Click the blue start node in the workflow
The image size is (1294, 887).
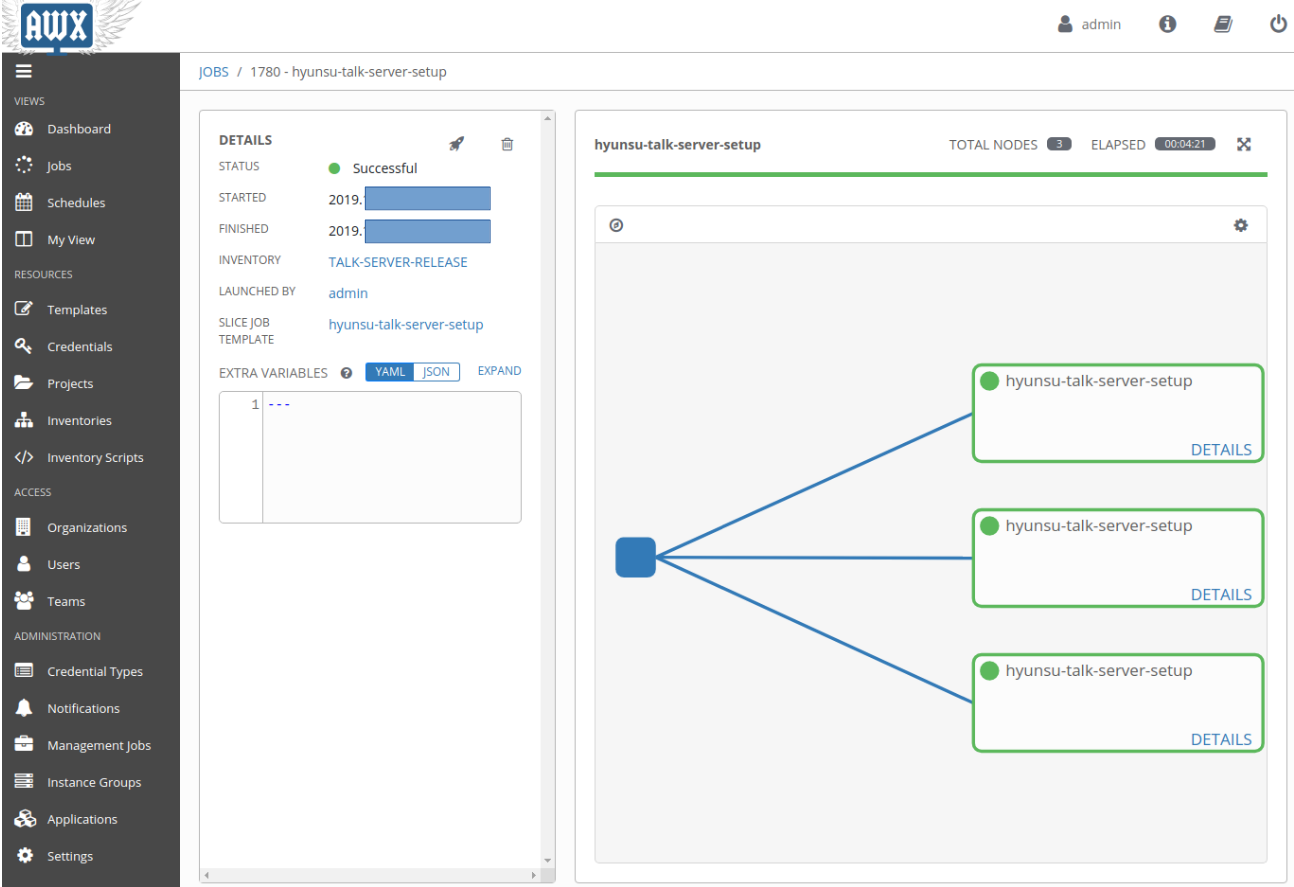635,557
